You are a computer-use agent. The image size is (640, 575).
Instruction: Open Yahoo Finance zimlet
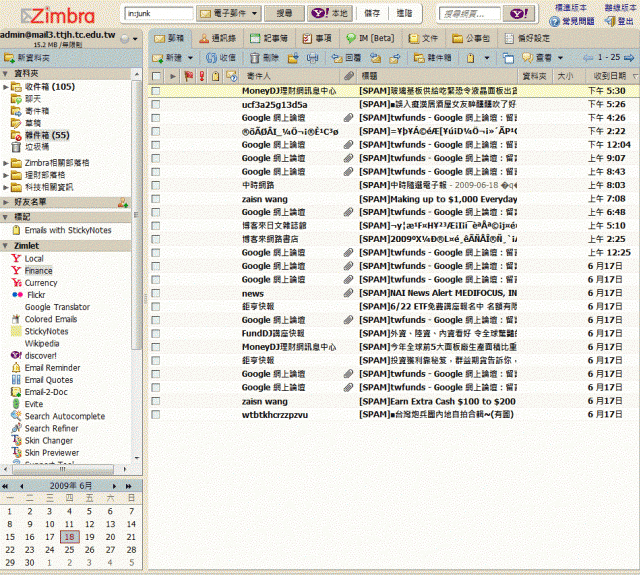click(32, 271)
